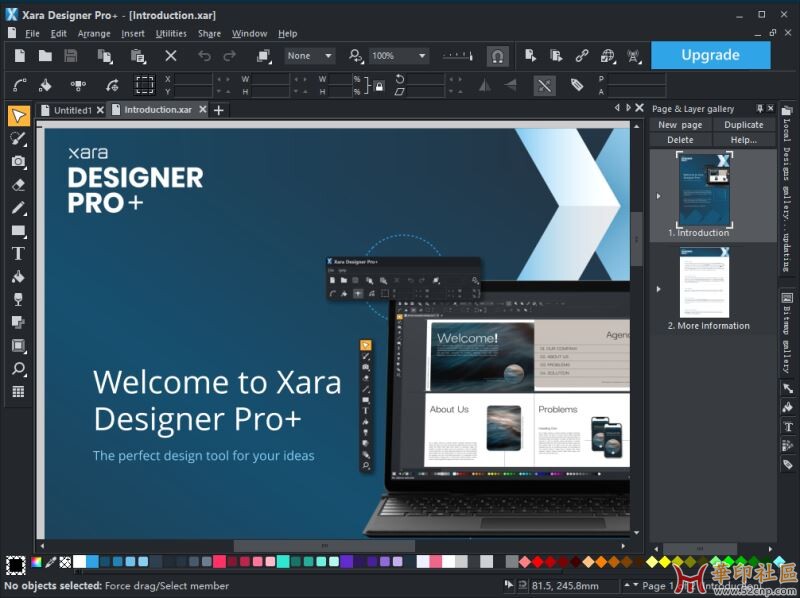Pin the Page & Layer gallery
The width and height of the screenshot is (800, 598).
(x=760, y=108)
